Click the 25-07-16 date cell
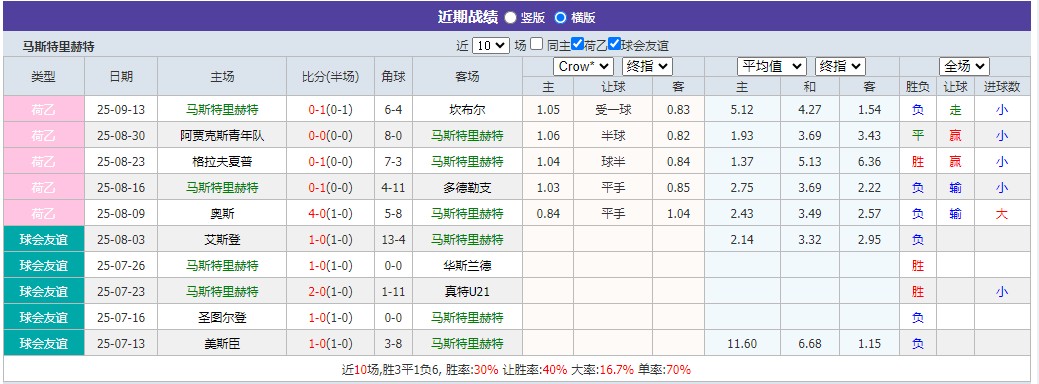The width and height of the screenshot is (1039, 384). click(x=121, y=318)
